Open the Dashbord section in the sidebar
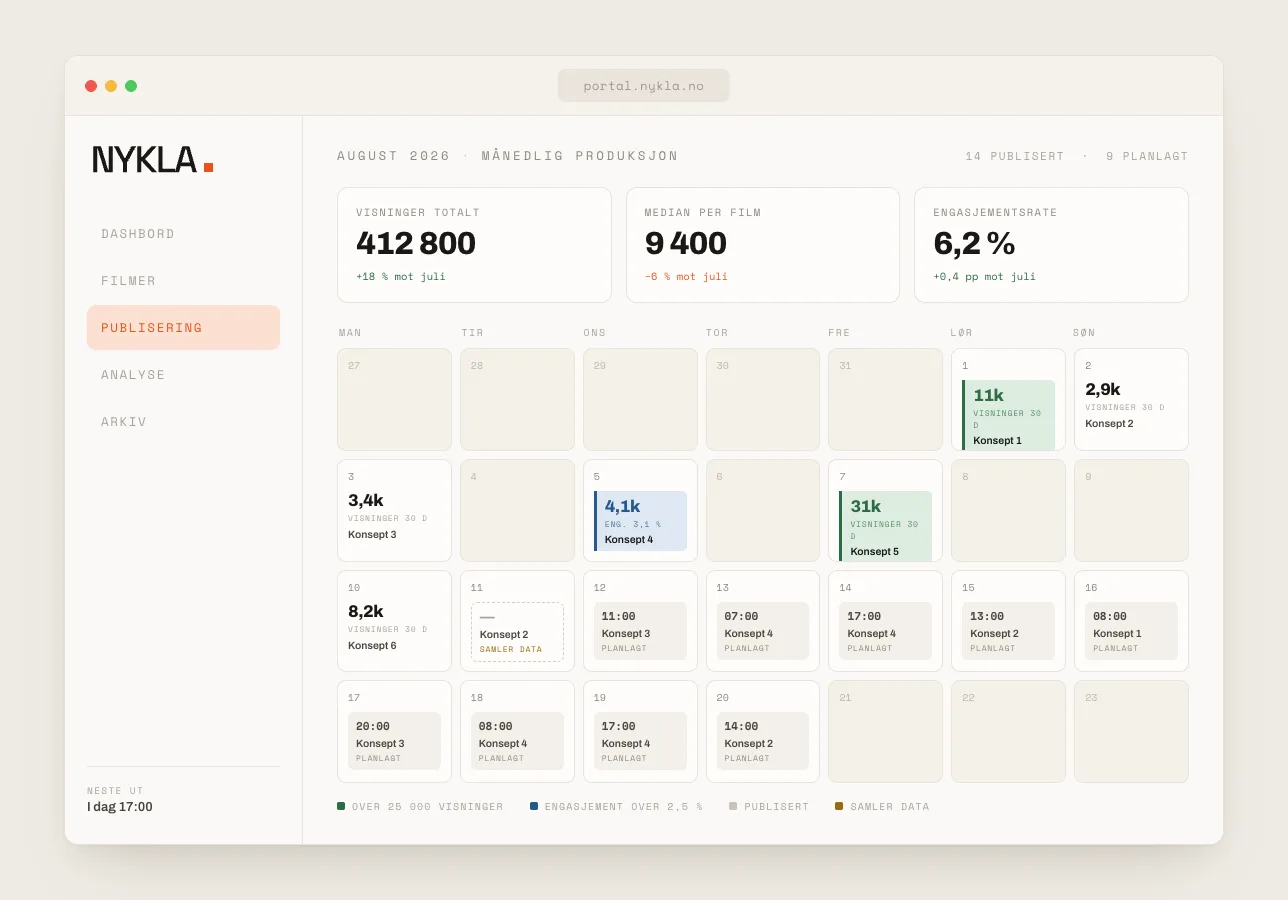1288x900 pixels. (183, 234)
